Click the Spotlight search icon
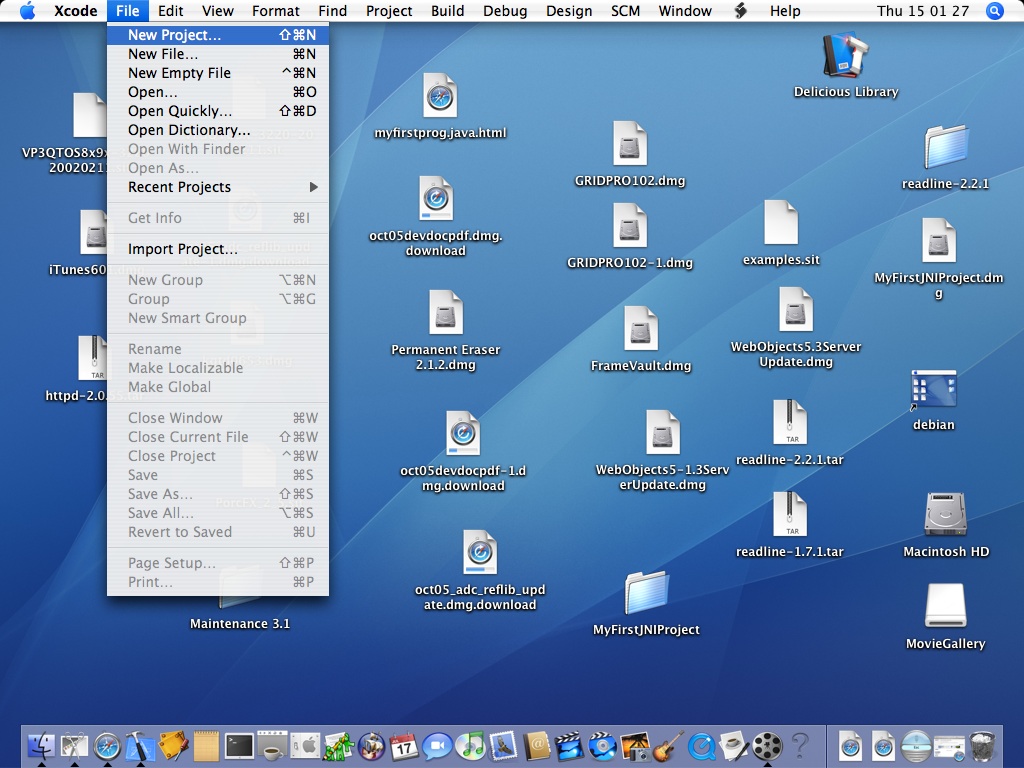The height and width of the screenshot is (768, 1024). point(994,11)
